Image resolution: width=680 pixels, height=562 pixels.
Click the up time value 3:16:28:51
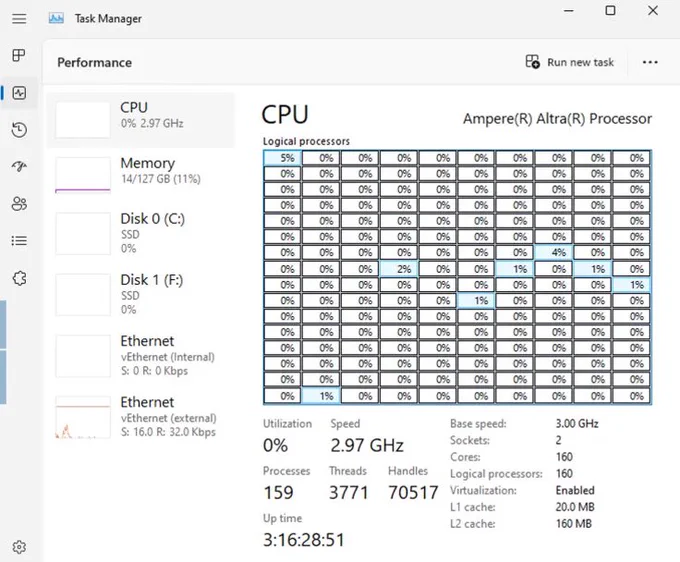coord(304,540)
